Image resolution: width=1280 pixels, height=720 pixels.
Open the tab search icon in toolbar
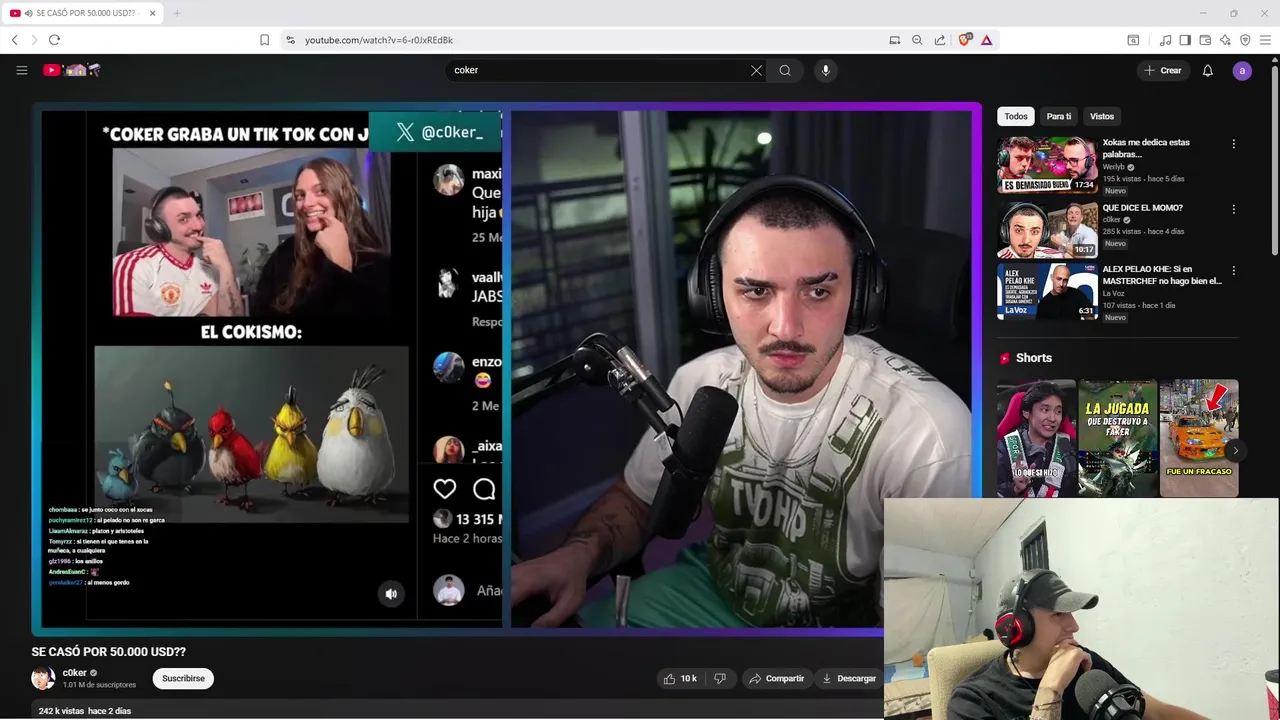pyautogui.click(x=1133, y=40)
